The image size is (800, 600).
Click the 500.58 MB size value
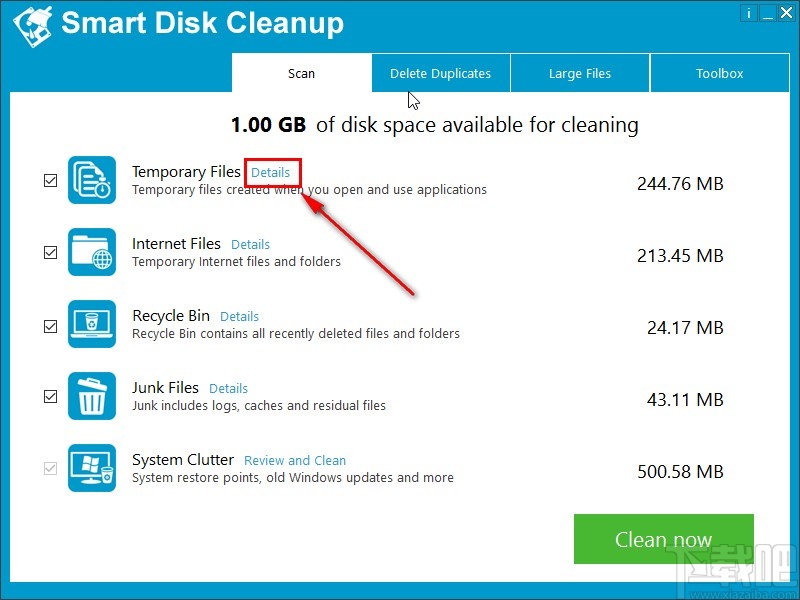[680, 471]
